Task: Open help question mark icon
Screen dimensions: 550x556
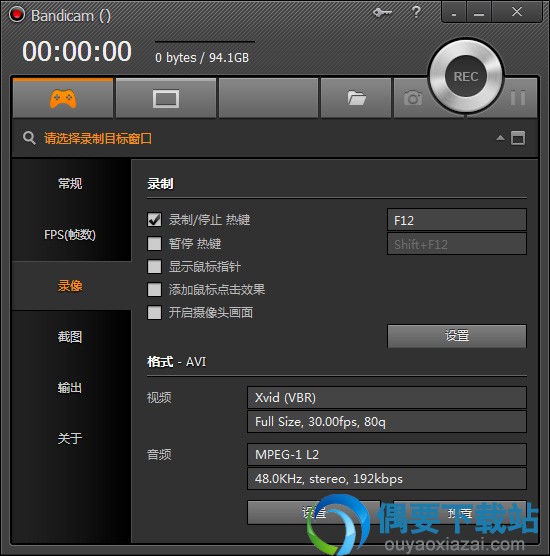Action: [x=416, y=12]
